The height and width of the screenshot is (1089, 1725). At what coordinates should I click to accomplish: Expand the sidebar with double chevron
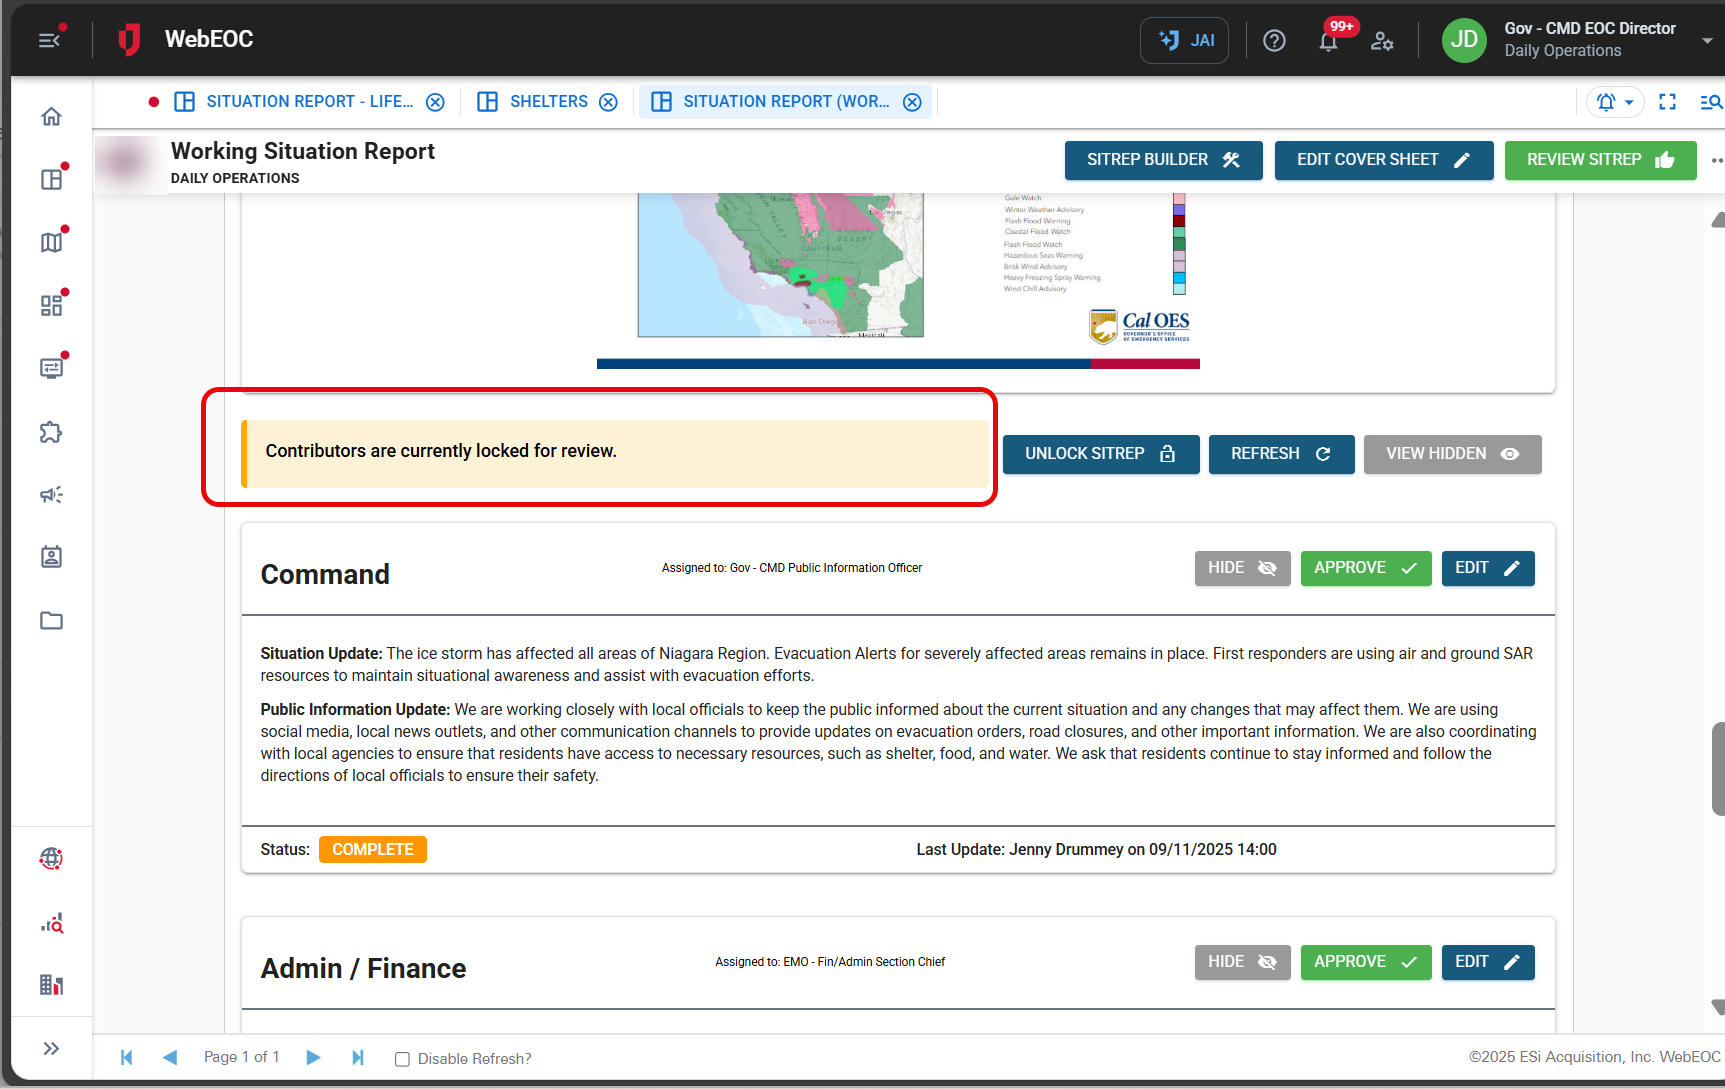(51, 1048)
